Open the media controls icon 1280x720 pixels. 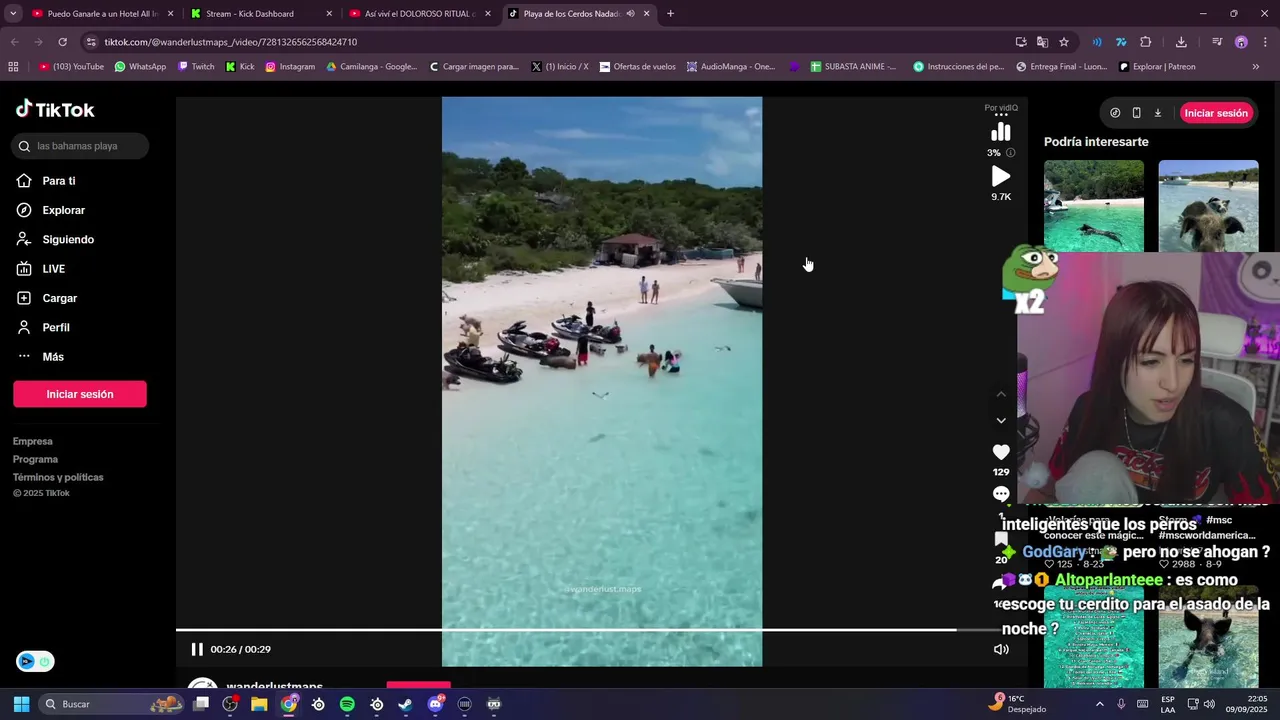1217,42
